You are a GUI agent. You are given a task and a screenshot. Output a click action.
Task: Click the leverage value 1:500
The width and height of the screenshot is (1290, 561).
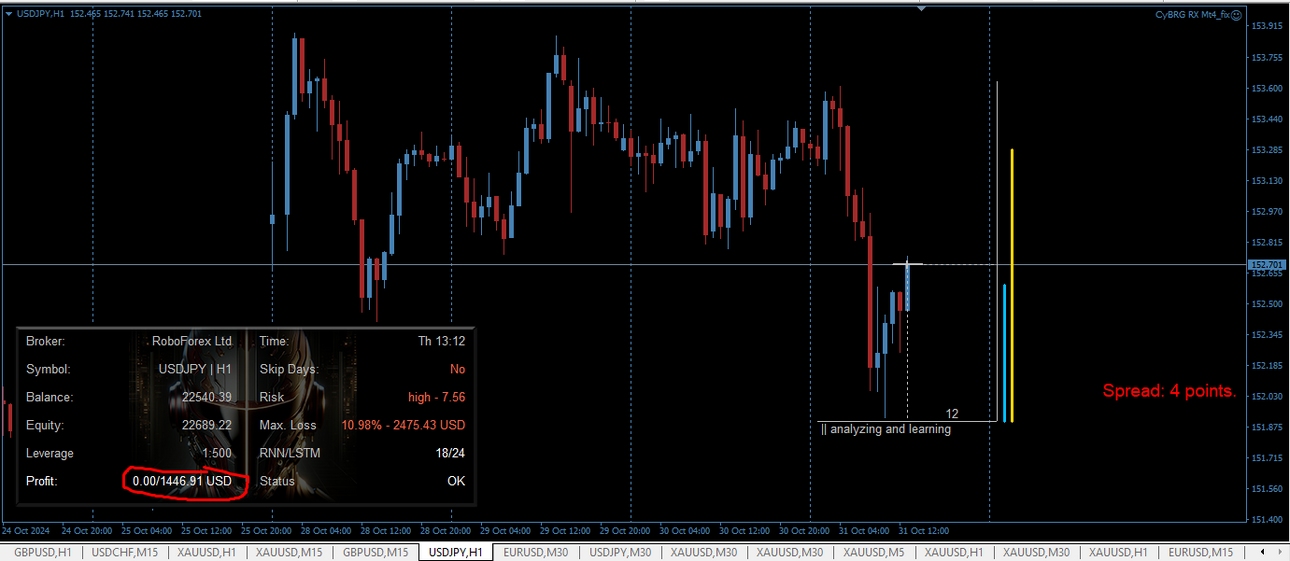click(216, 453)
